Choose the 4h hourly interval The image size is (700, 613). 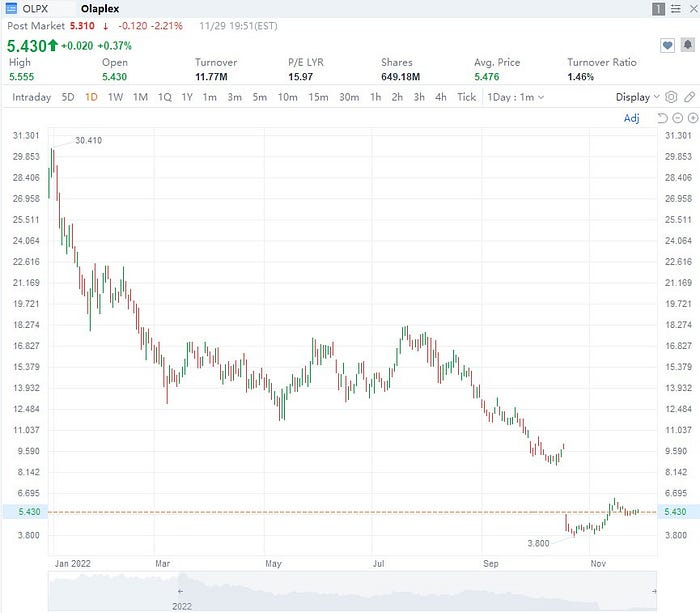click(441, 97)
